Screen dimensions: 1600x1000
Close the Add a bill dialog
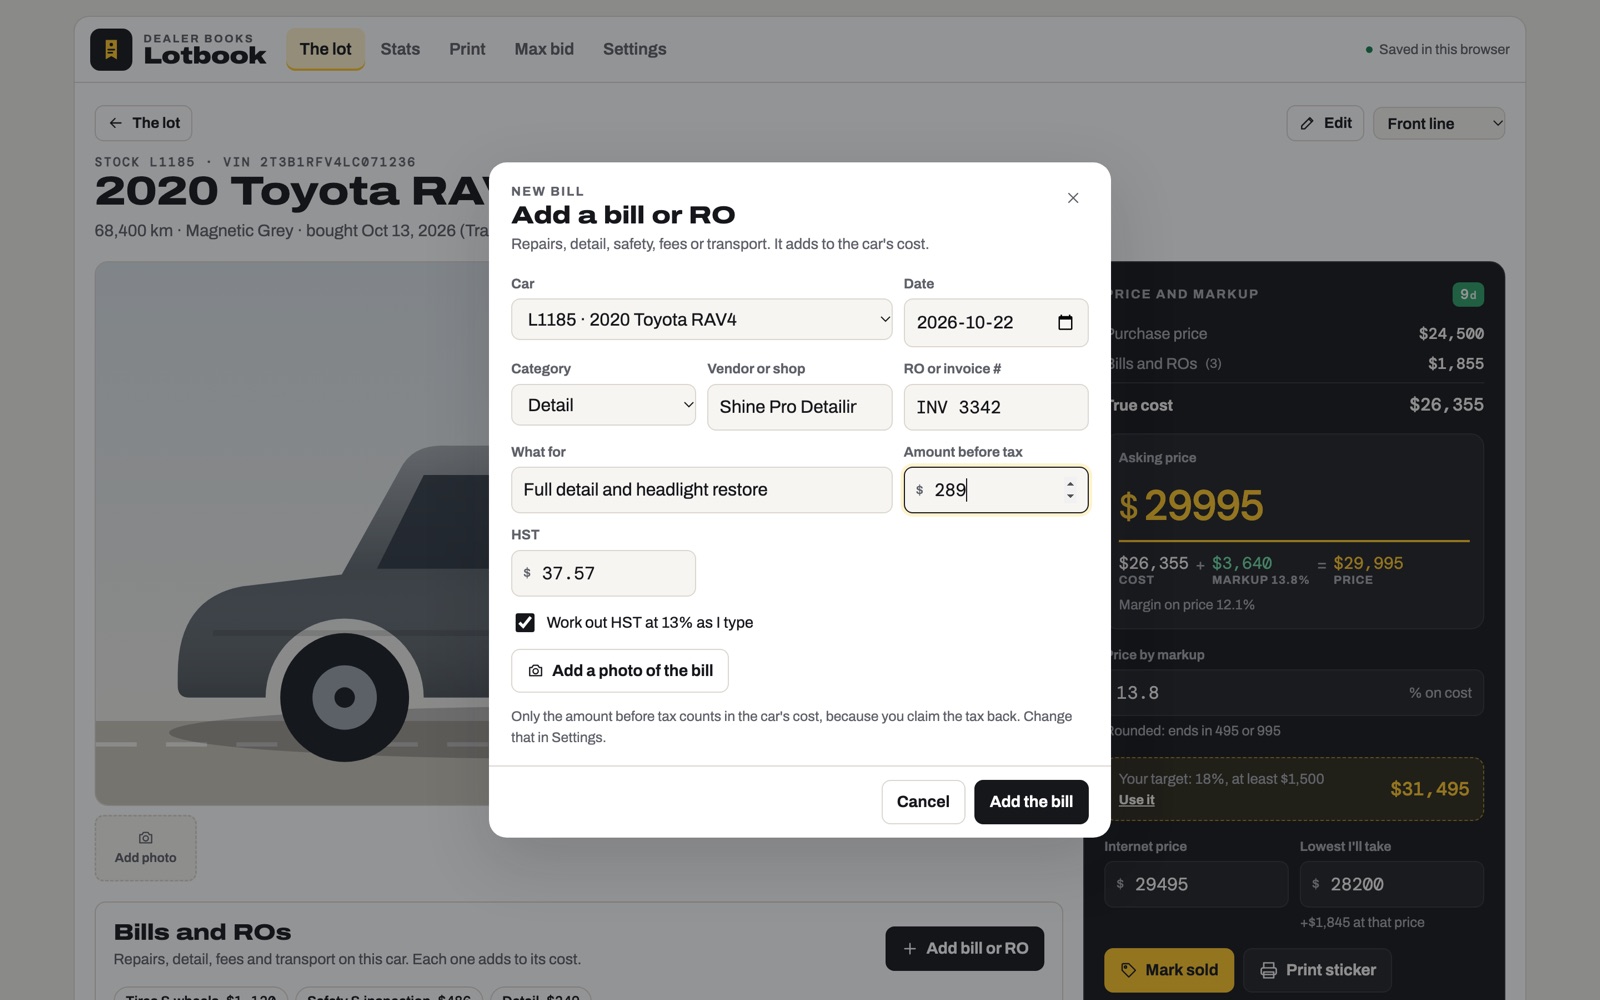[x=1073, y=198]
